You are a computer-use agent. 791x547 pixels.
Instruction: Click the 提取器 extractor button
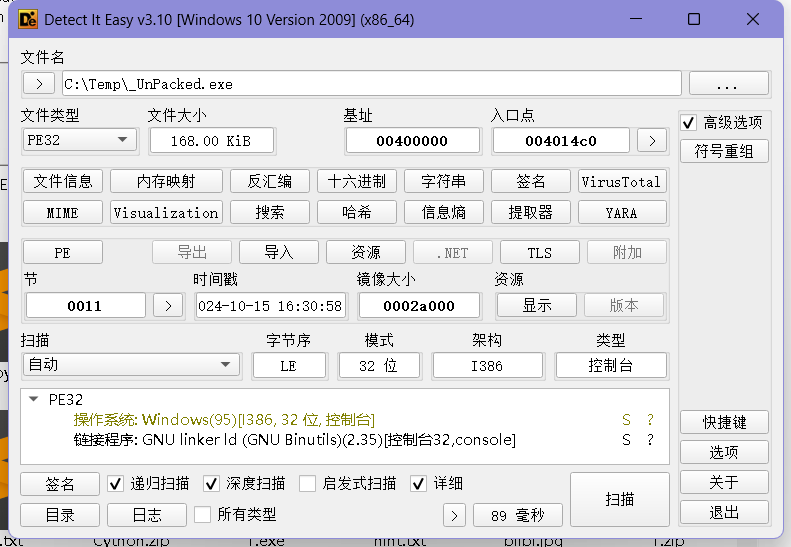[530, 212]
